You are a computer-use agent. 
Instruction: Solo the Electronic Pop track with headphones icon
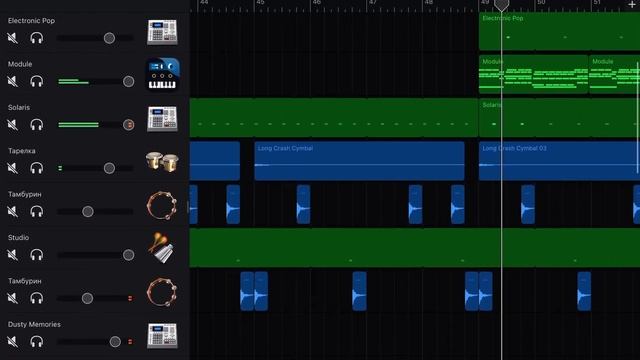(37, 38)
